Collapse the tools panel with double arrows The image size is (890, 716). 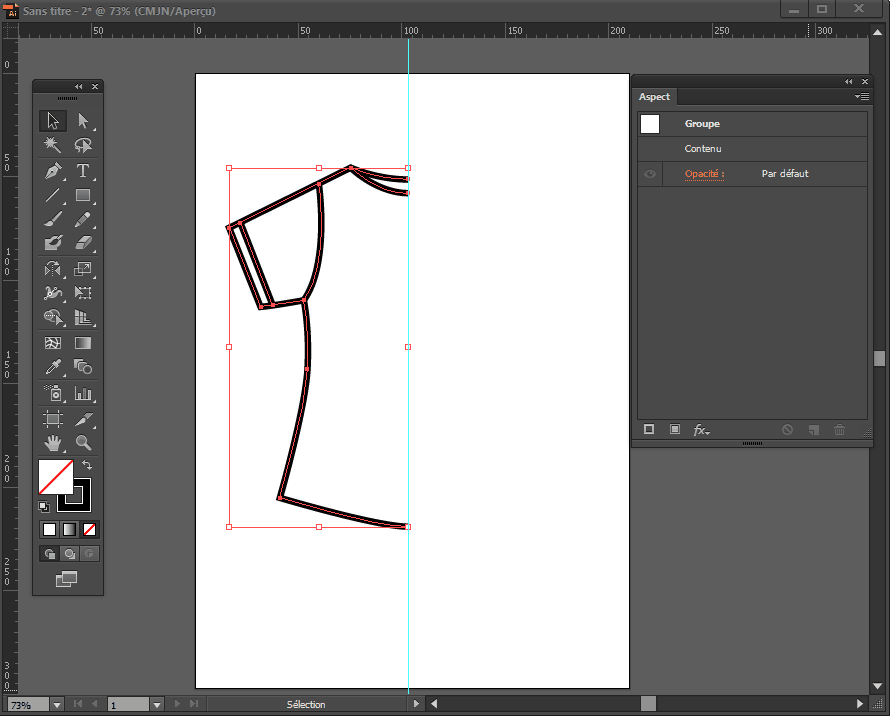[x=79, y=87]
